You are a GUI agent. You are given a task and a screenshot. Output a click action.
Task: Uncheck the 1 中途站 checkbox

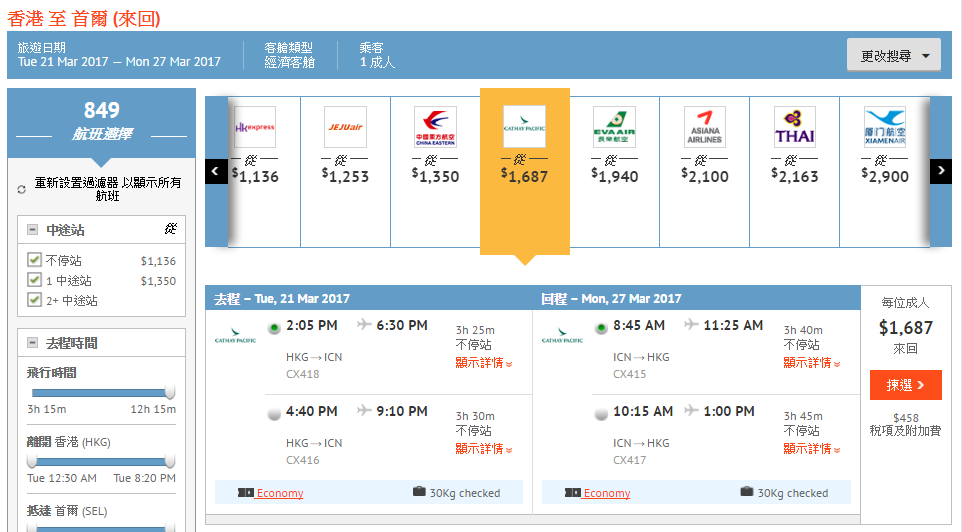click(x=34, y=280)
